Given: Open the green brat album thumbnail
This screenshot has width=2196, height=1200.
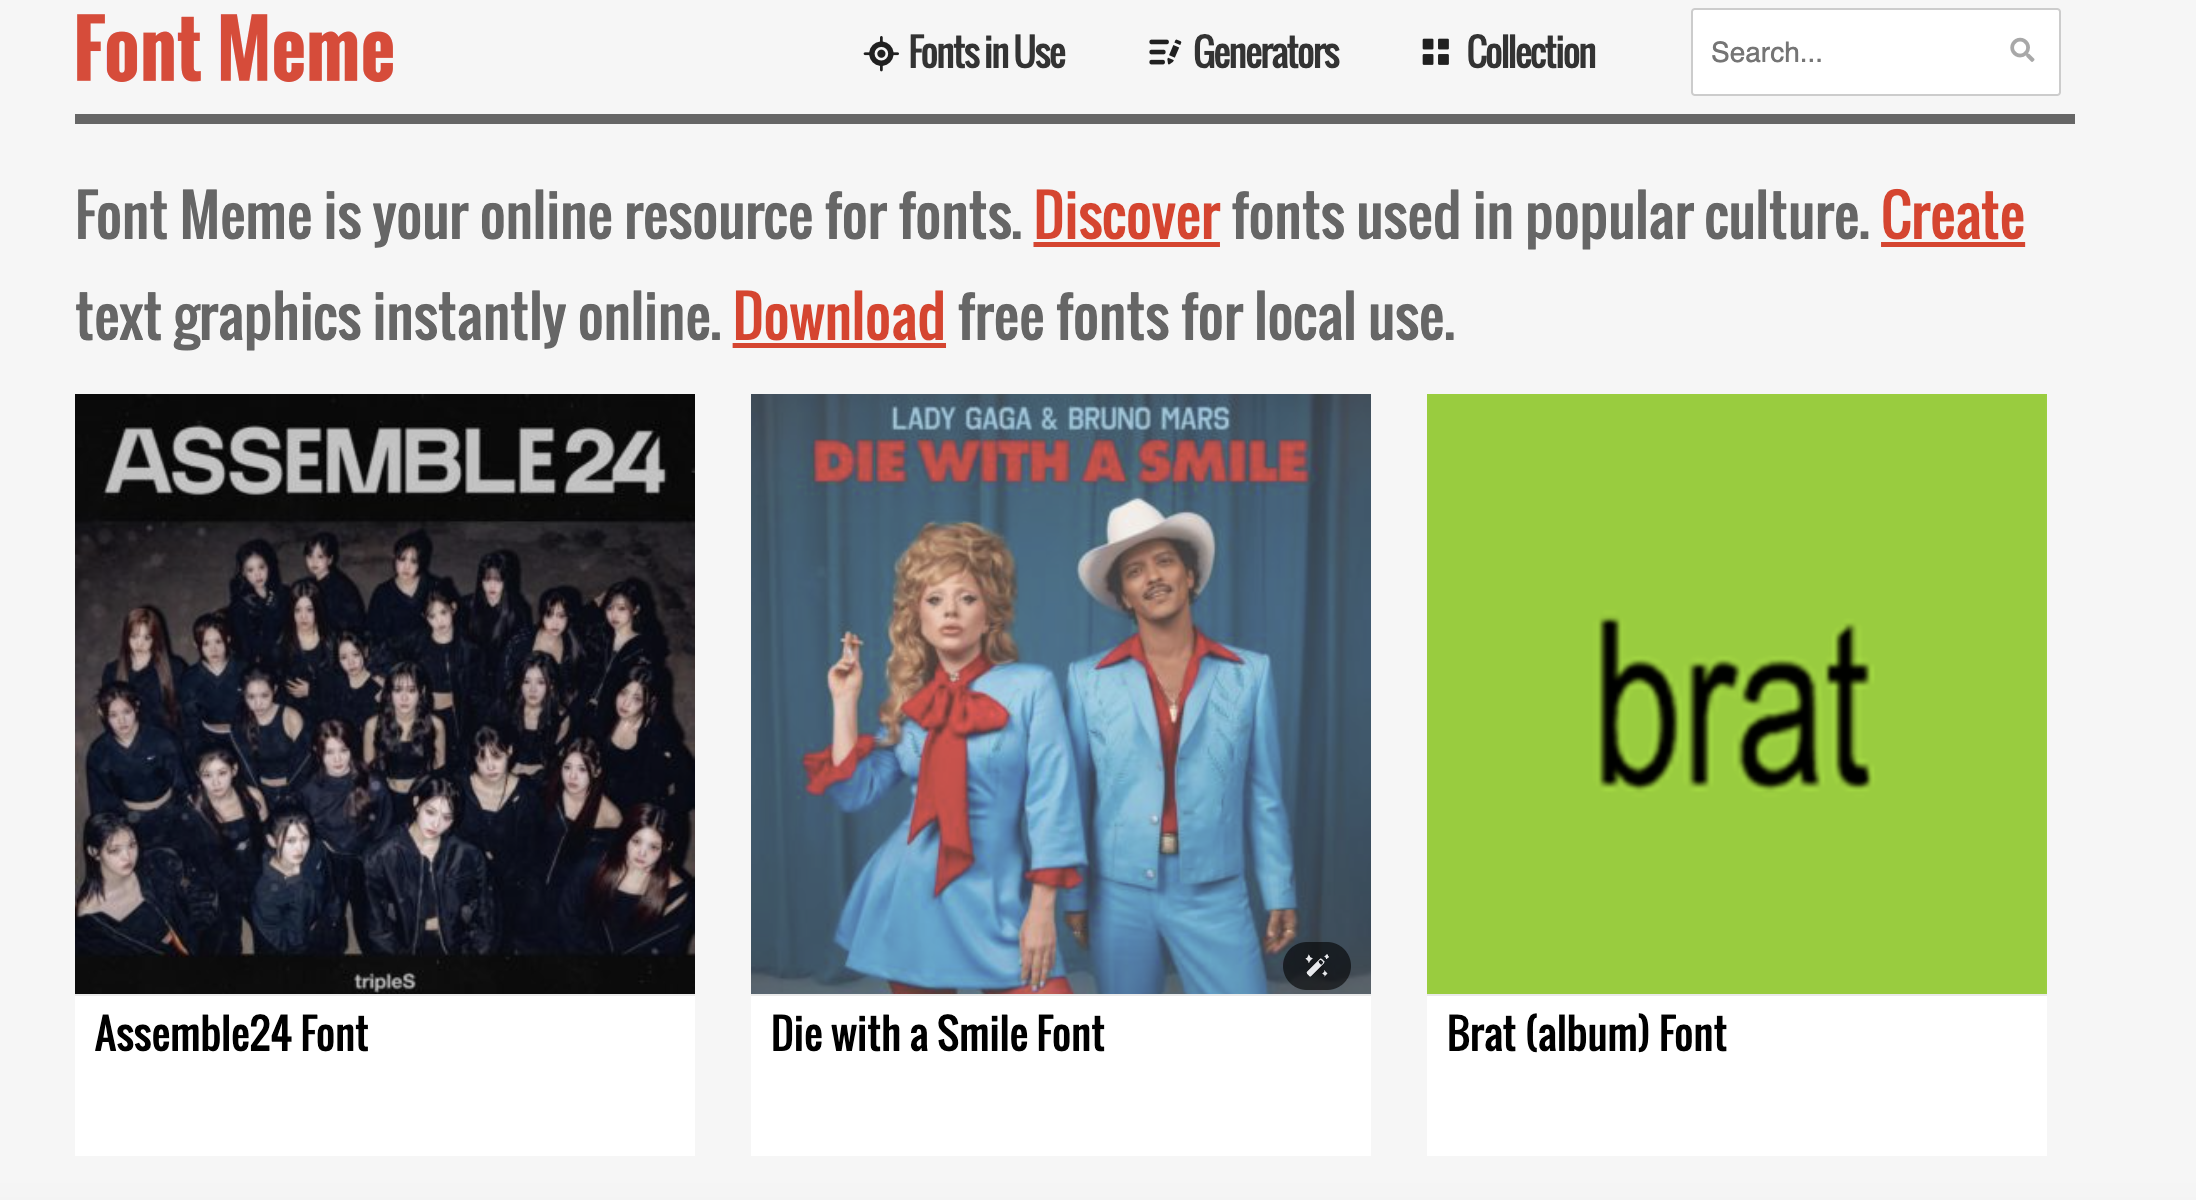Looking at the screenshot, I should [x=1737, y=694].
